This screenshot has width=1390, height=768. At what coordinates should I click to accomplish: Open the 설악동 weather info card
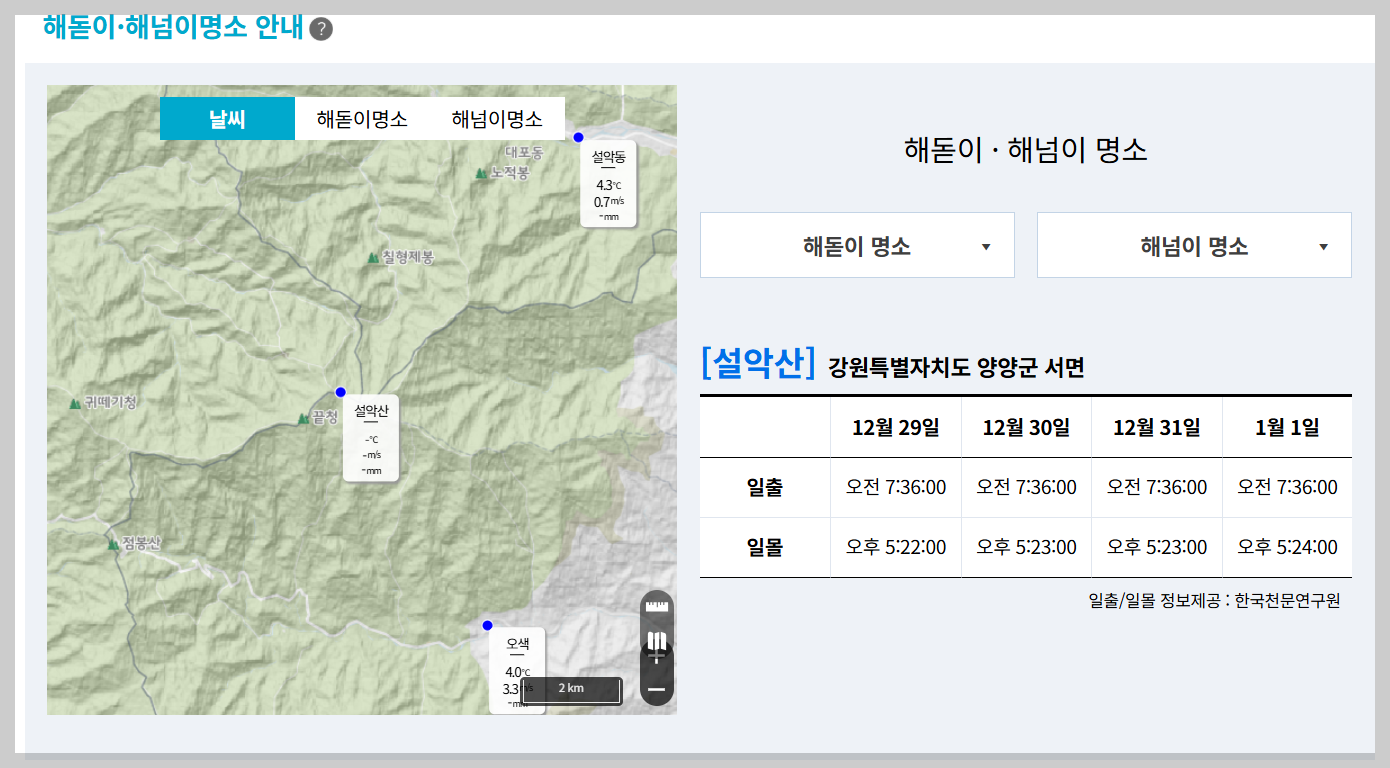608,184
